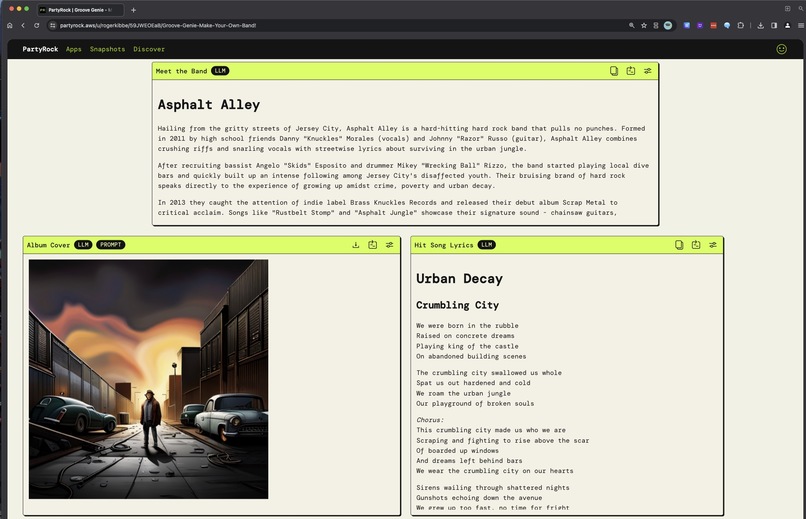Click the blue extension icon in toolbar
This screenshot has height=519, width=806.
pyautogui.click(x=687, y=25)
